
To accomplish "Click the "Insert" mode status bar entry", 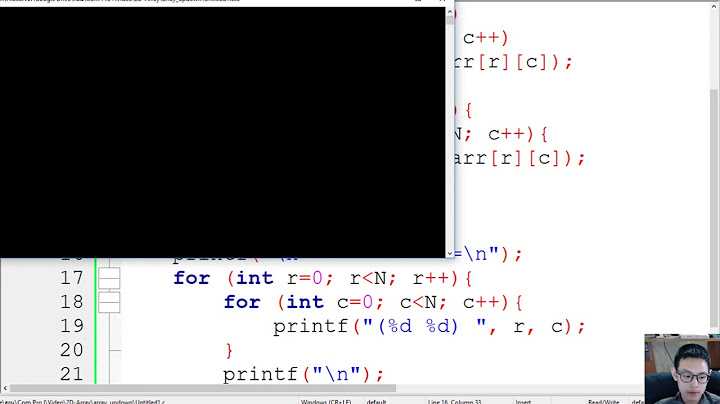I will pos(523,401).
